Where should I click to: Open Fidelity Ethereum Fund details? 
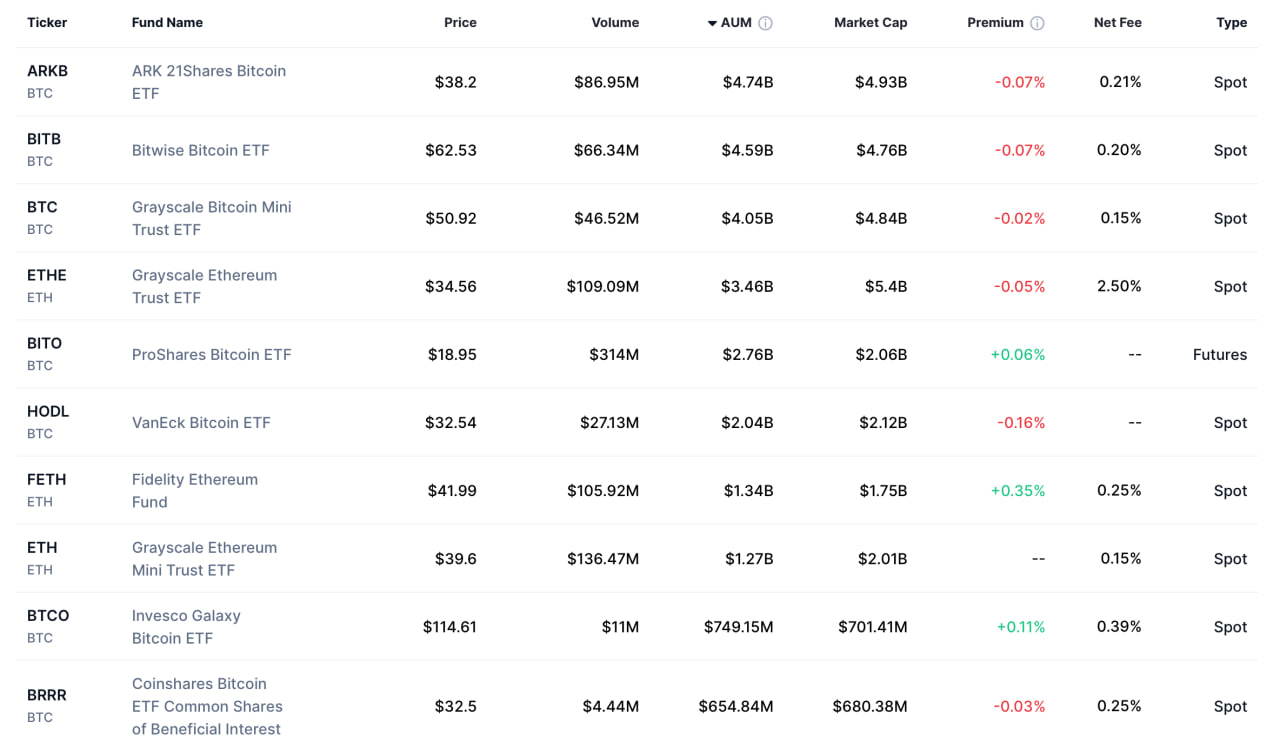pyautogui.click(x=194, y=490)
